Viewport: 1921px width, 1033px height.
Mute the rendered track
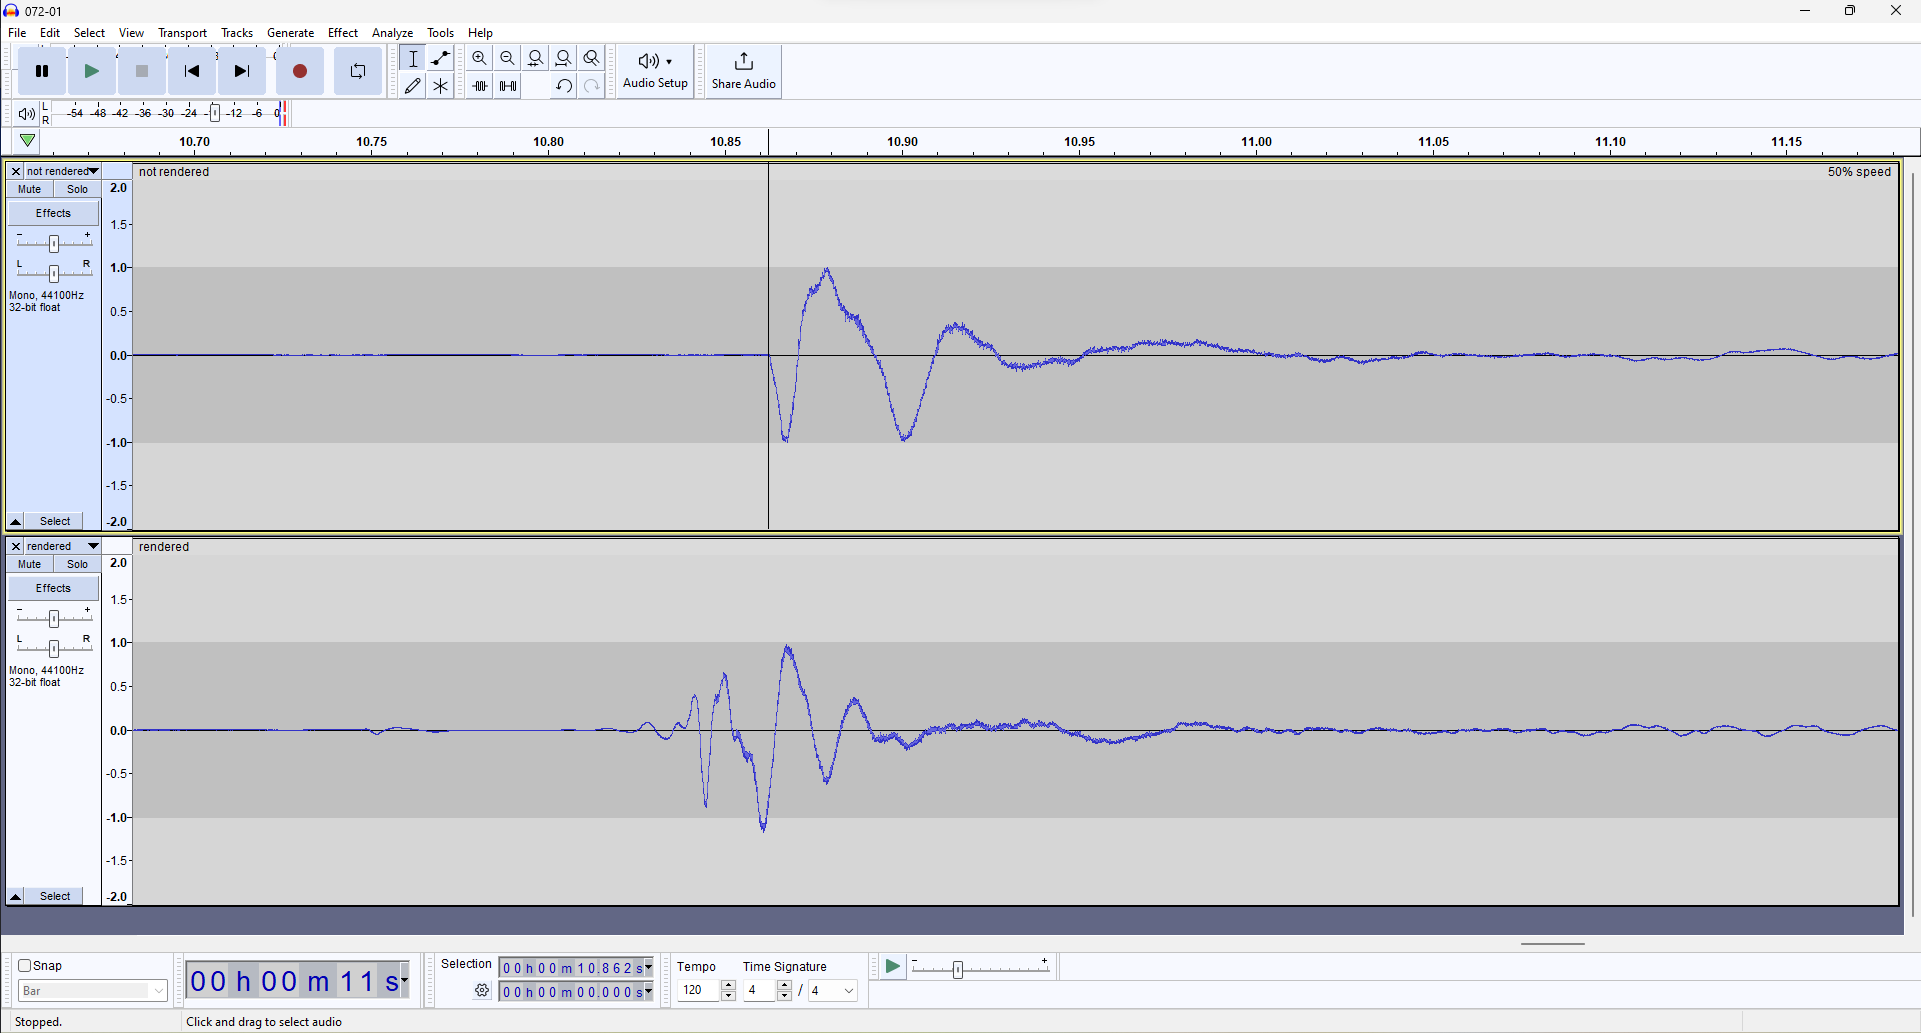point(28,563)
